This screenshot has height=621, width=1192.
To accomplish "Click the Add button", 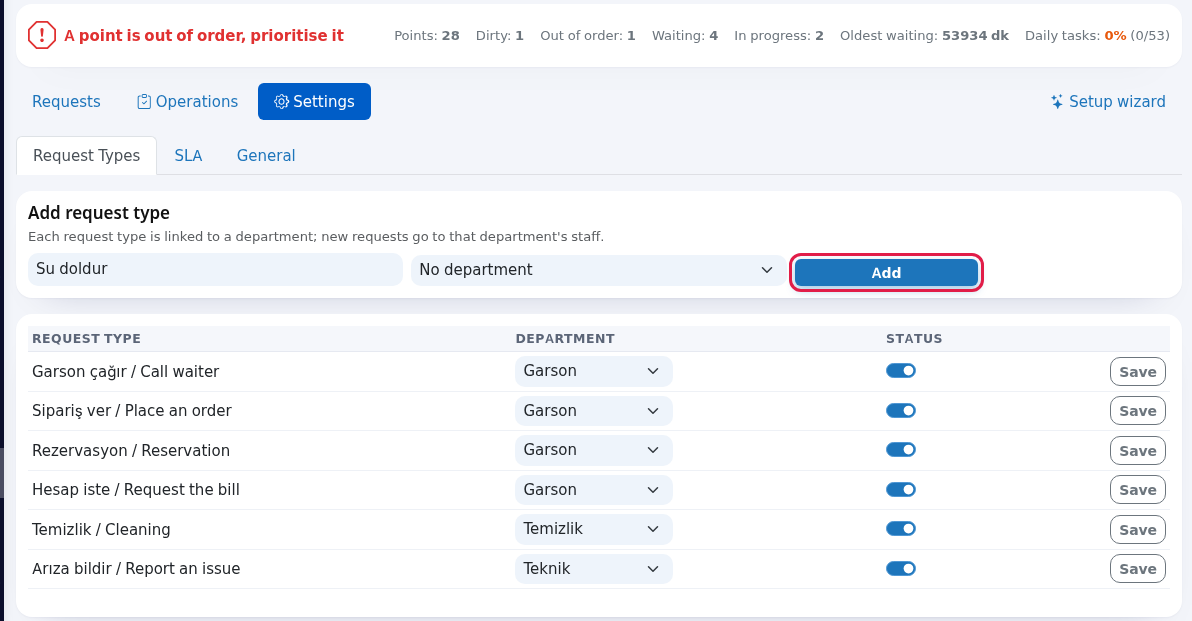I will tap(886, 273).
